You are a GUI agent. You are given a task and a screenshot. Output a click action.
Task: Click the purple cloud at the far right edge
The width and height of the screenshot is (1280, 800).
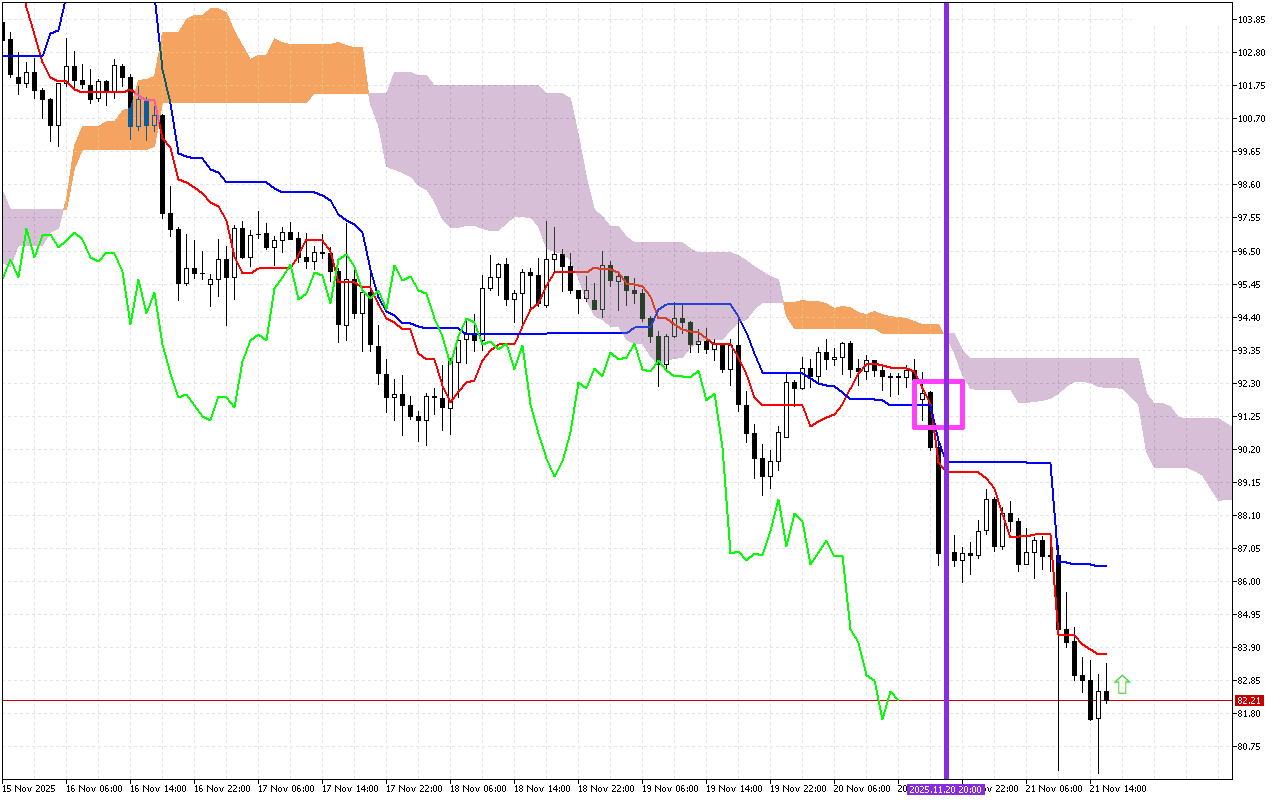(x=1200, y=440)
